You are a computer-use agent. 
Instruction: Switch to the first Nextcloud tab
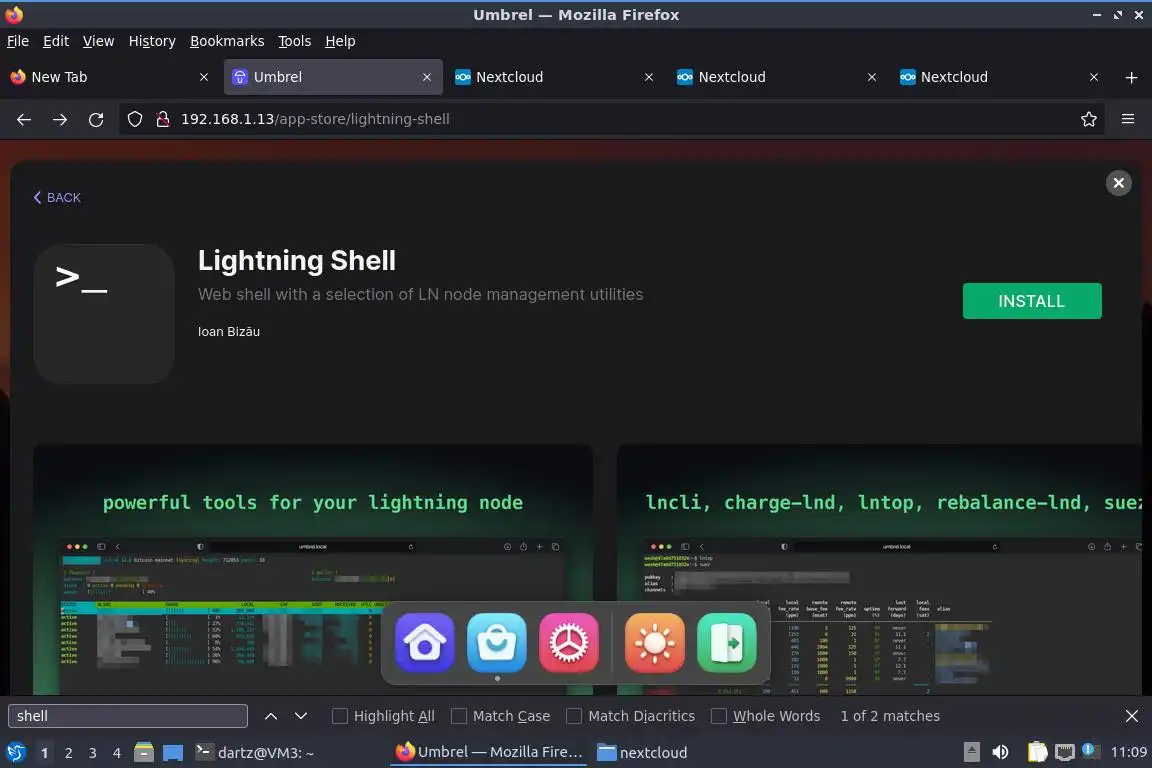[555, 77]
